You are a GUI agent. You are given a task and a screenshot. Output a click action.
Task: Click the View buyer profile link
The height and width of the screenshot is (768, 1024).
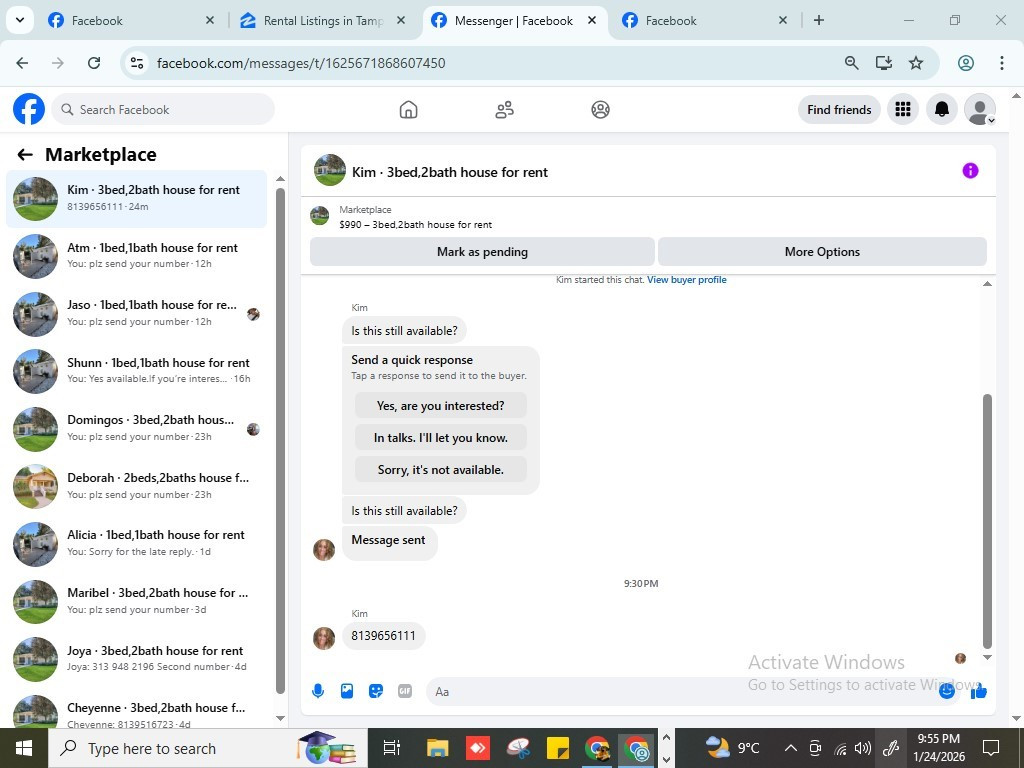686,280
